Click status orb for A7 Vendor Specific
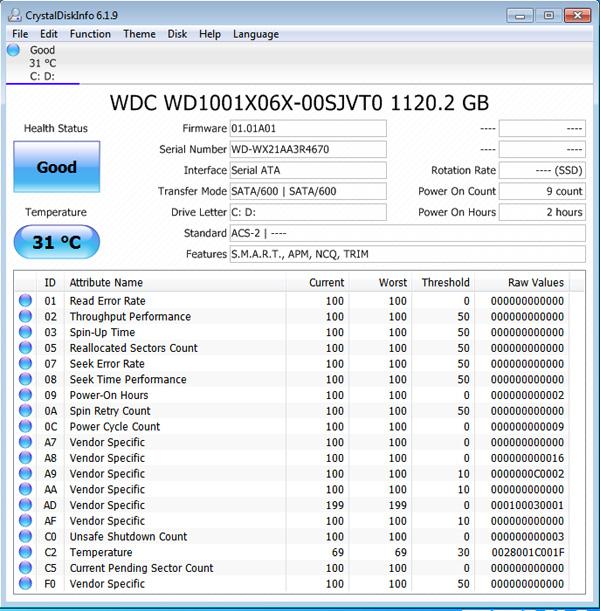Image resolution: width=600 pixels, height=611 pixels. [x=25, y=442]
